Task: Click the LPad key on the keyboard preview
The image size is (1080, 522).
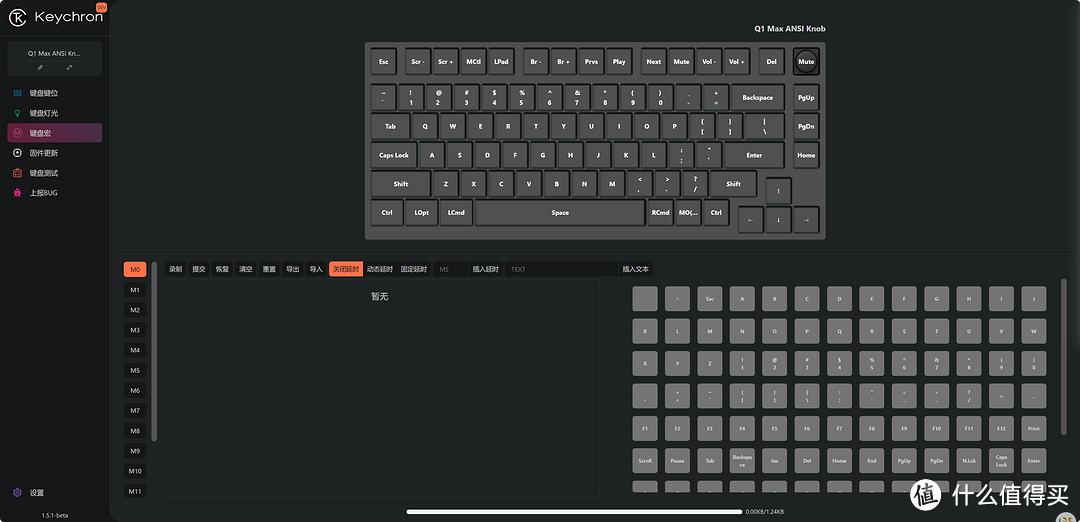Action: click(x=501, y=61)
